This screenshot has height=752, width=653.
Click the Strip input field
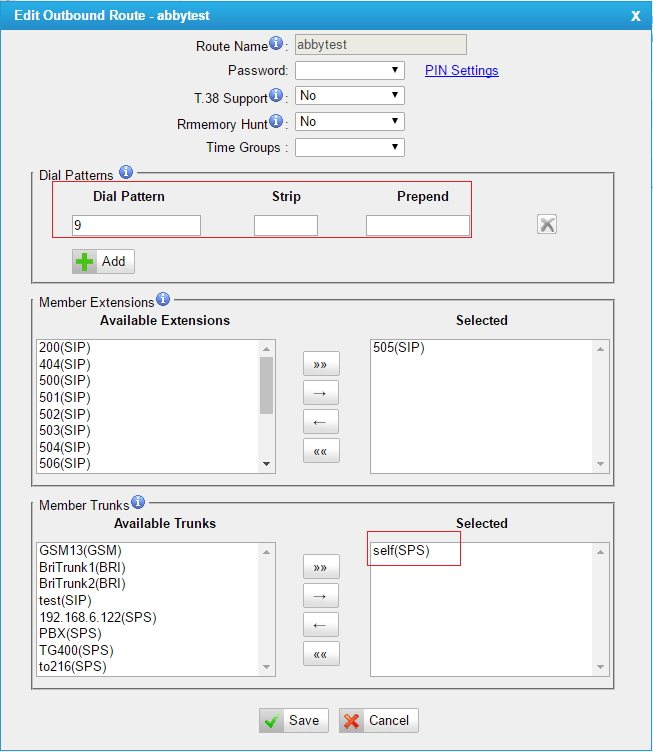click(x=286, y=225)
